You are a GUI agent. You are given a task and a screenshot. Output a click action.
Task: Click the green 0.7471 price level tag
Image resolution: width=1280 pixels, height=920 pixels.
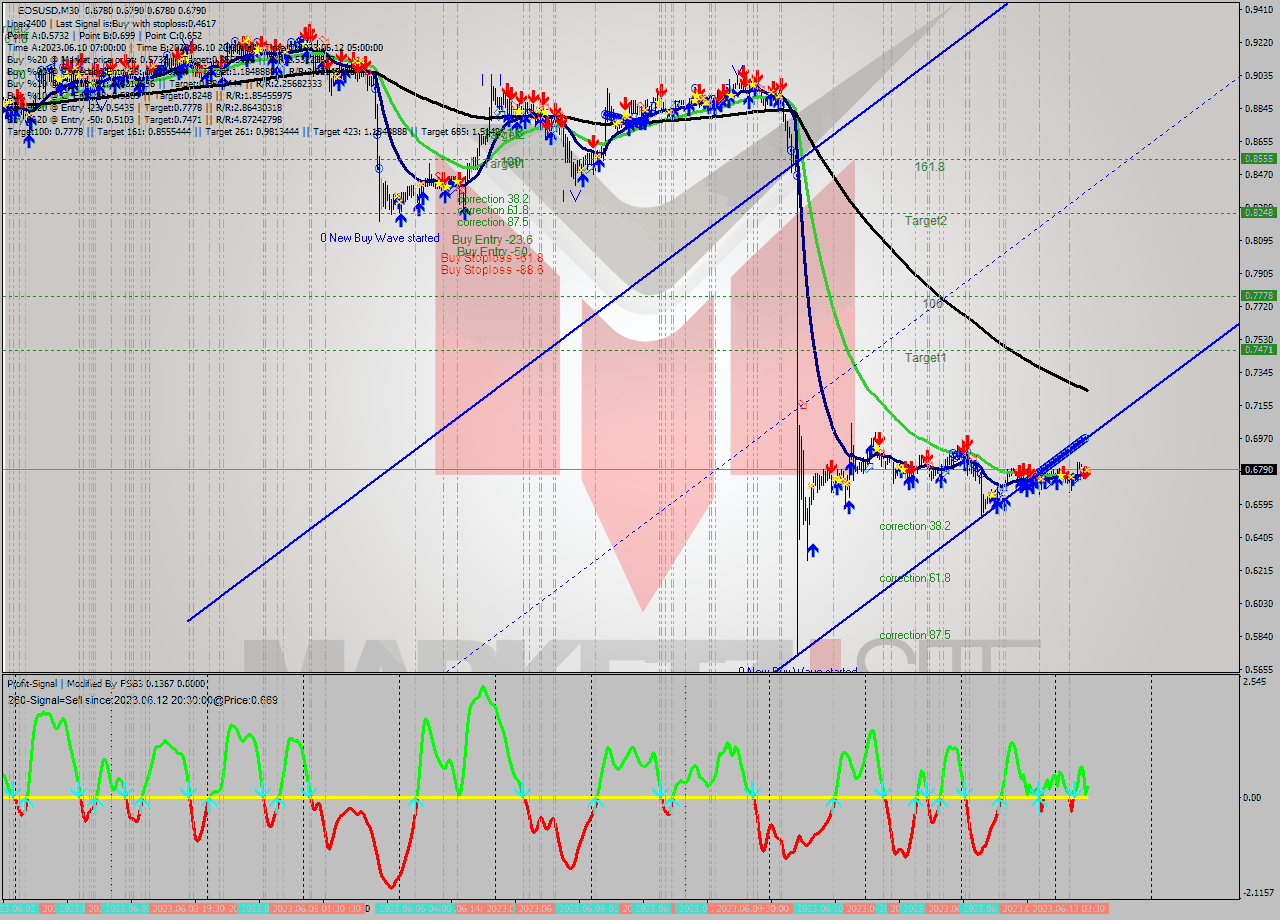coord(1258,349)
